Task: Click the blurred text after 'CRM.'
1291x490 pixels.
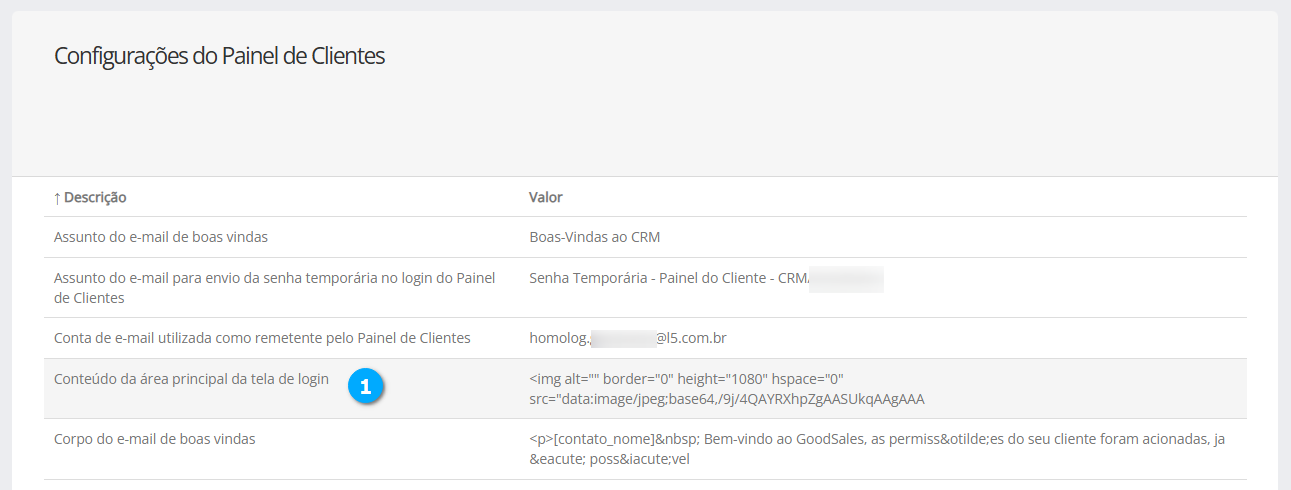Action: click(x=847, y=278)
